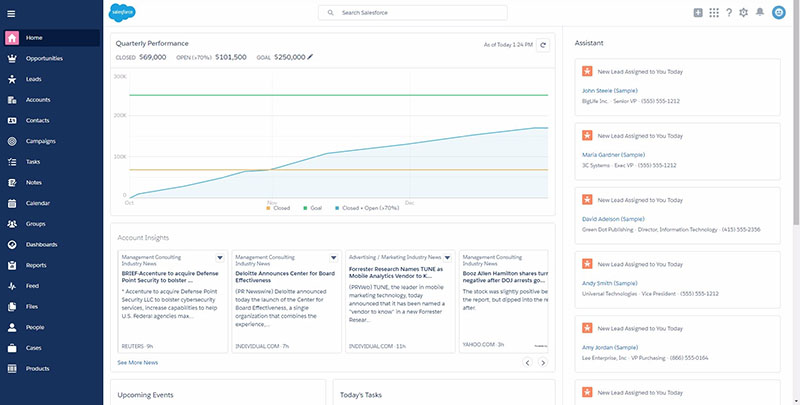Open the Setup gear icon
800x405 pixels.
(743, 13)
